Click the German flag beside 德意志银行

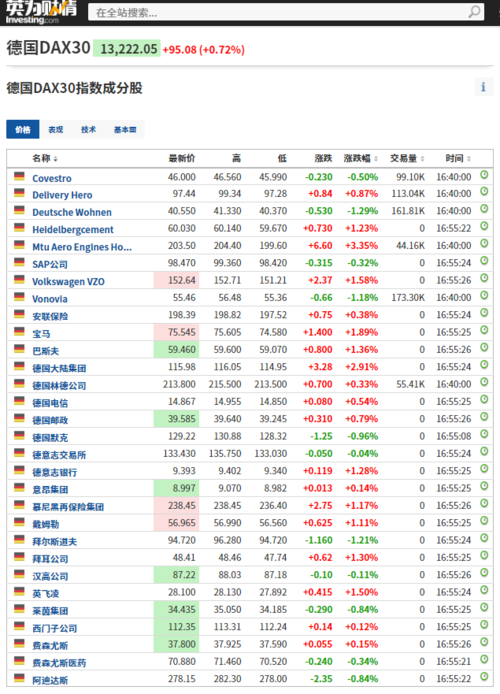coord(19,470)
